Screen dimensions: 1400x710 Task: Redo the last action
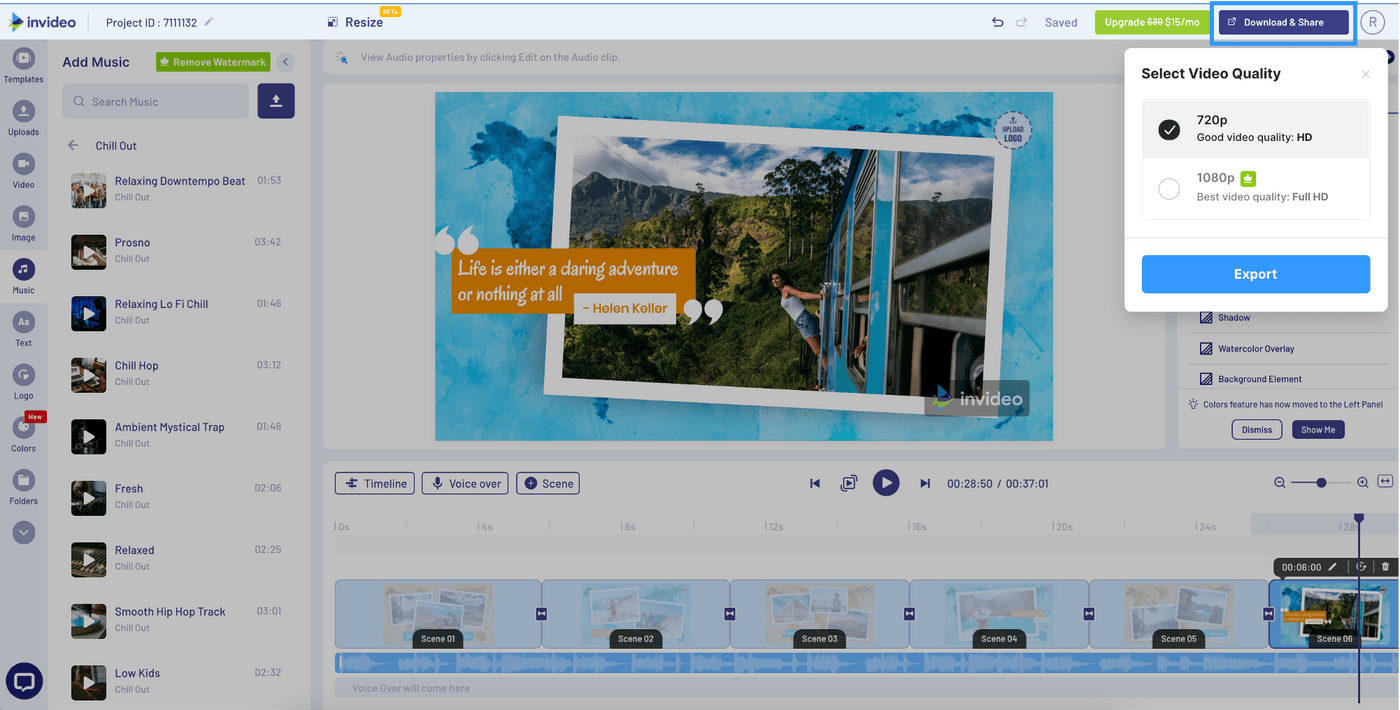(x=1021, y=21)
